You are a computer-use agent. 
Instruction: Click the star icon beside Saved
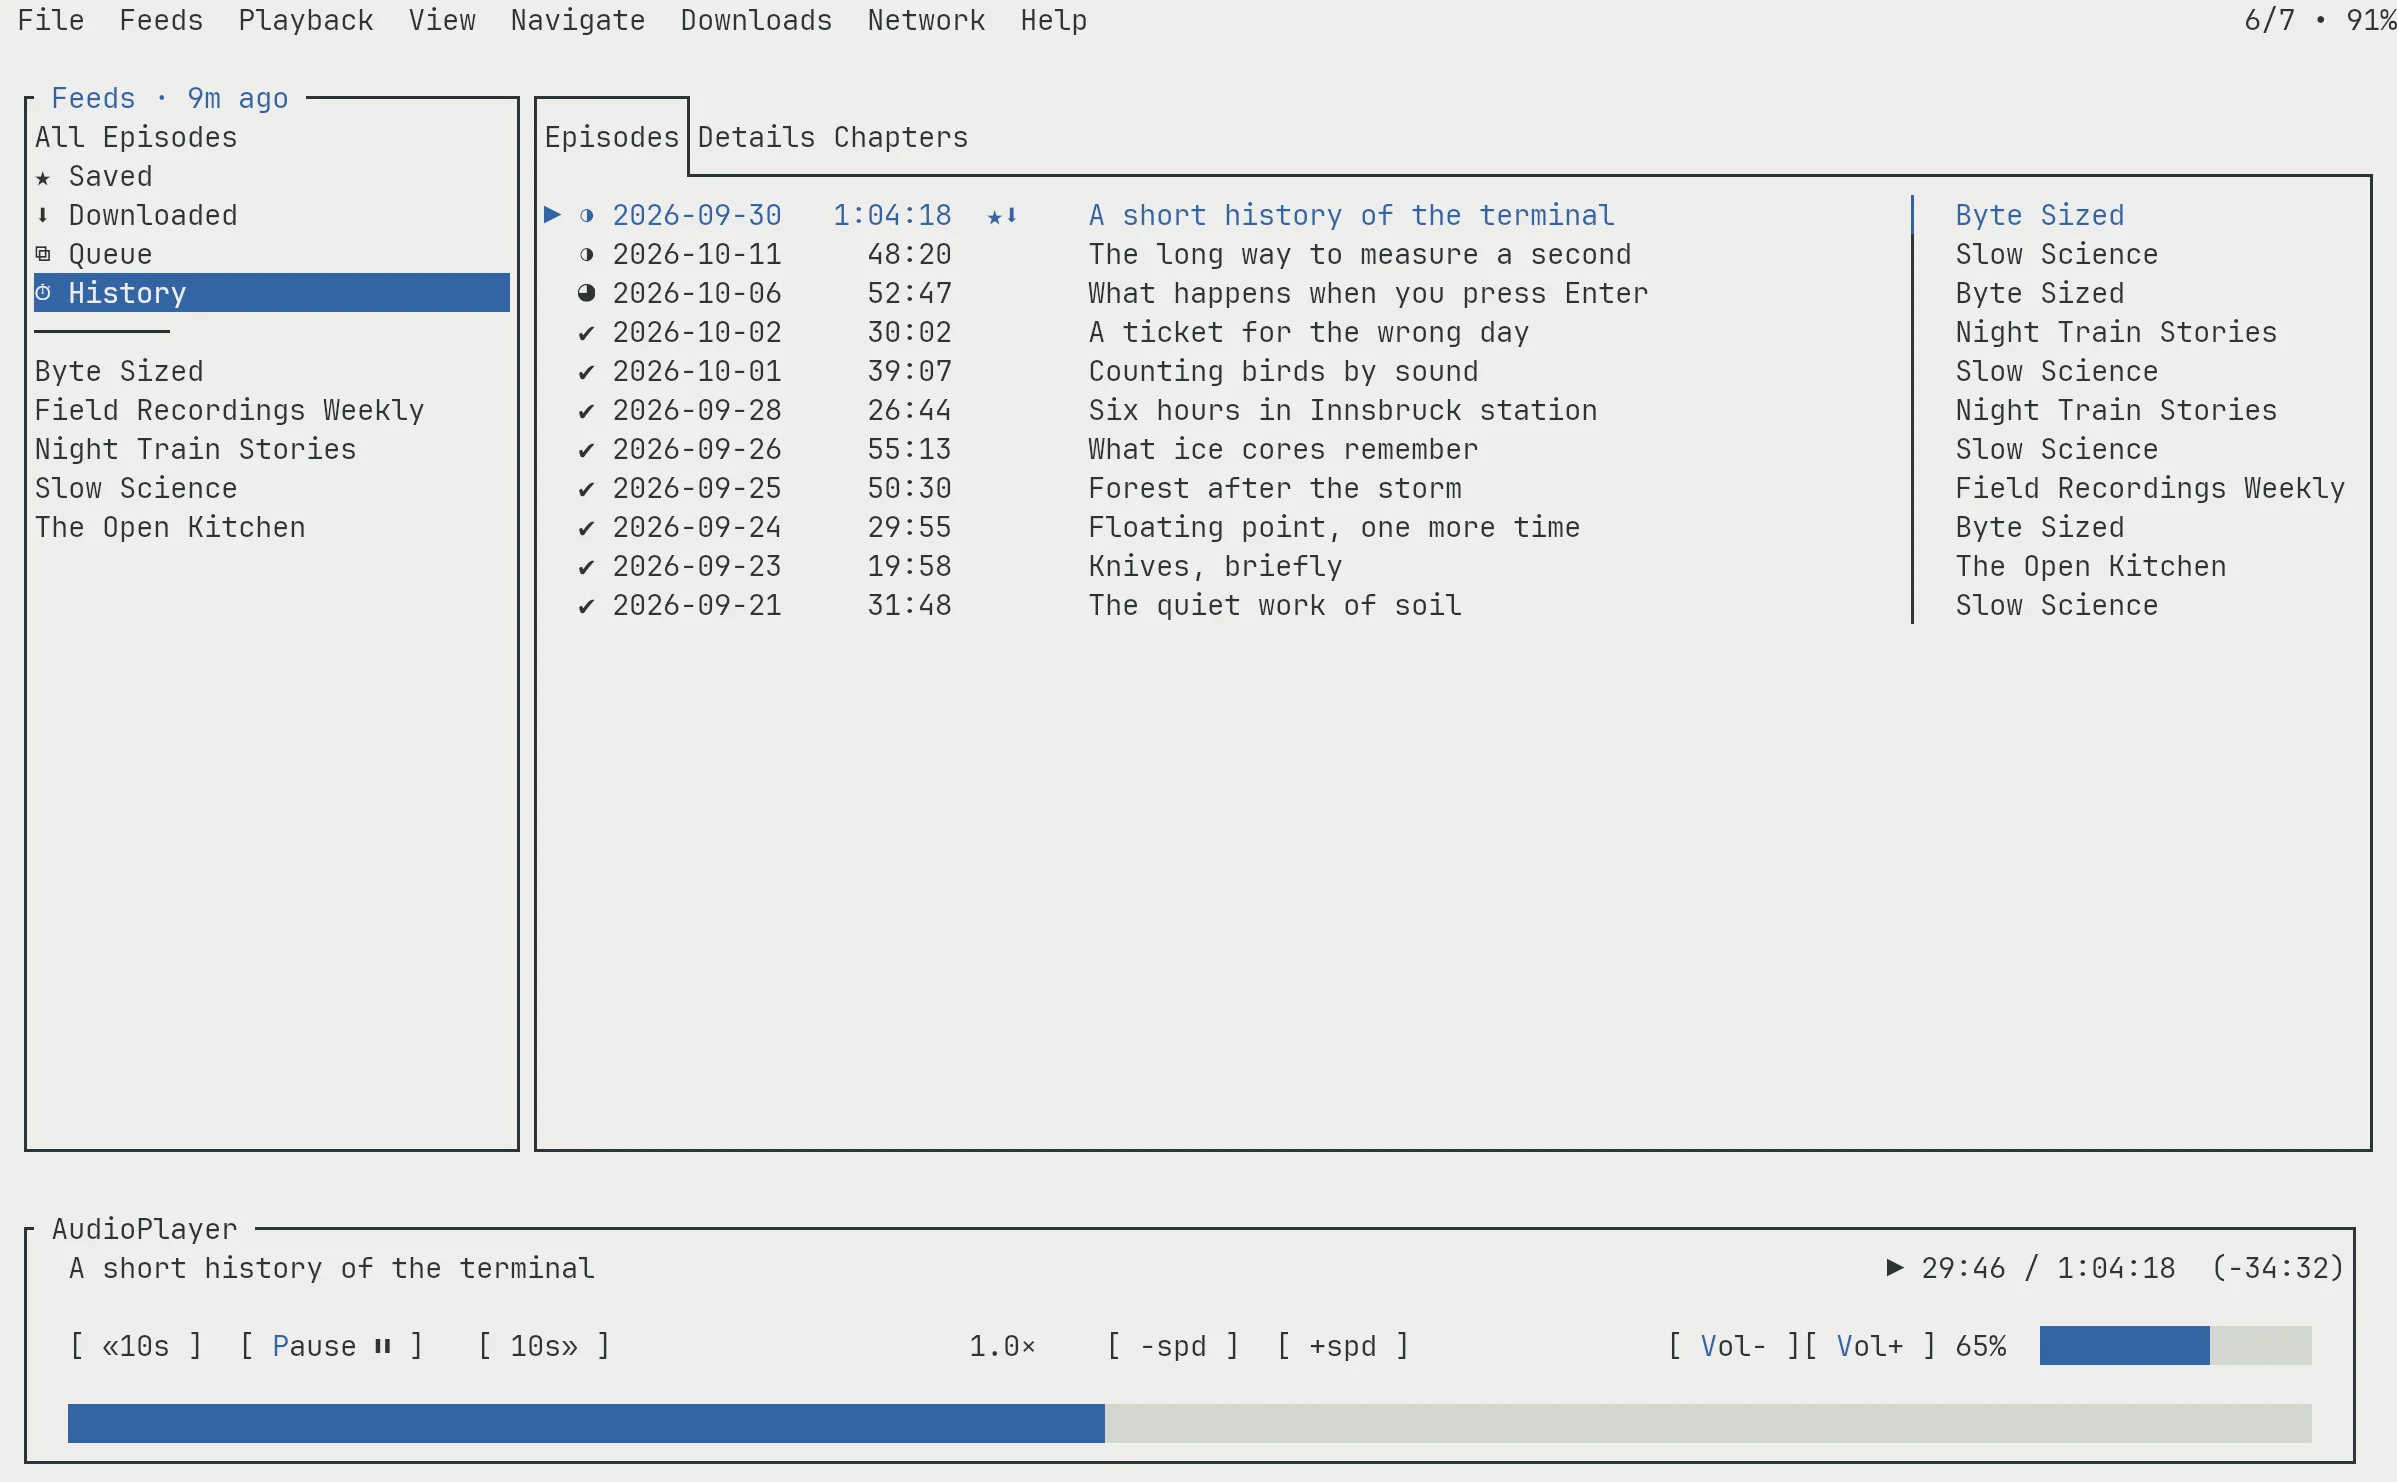tap(43, 177)
